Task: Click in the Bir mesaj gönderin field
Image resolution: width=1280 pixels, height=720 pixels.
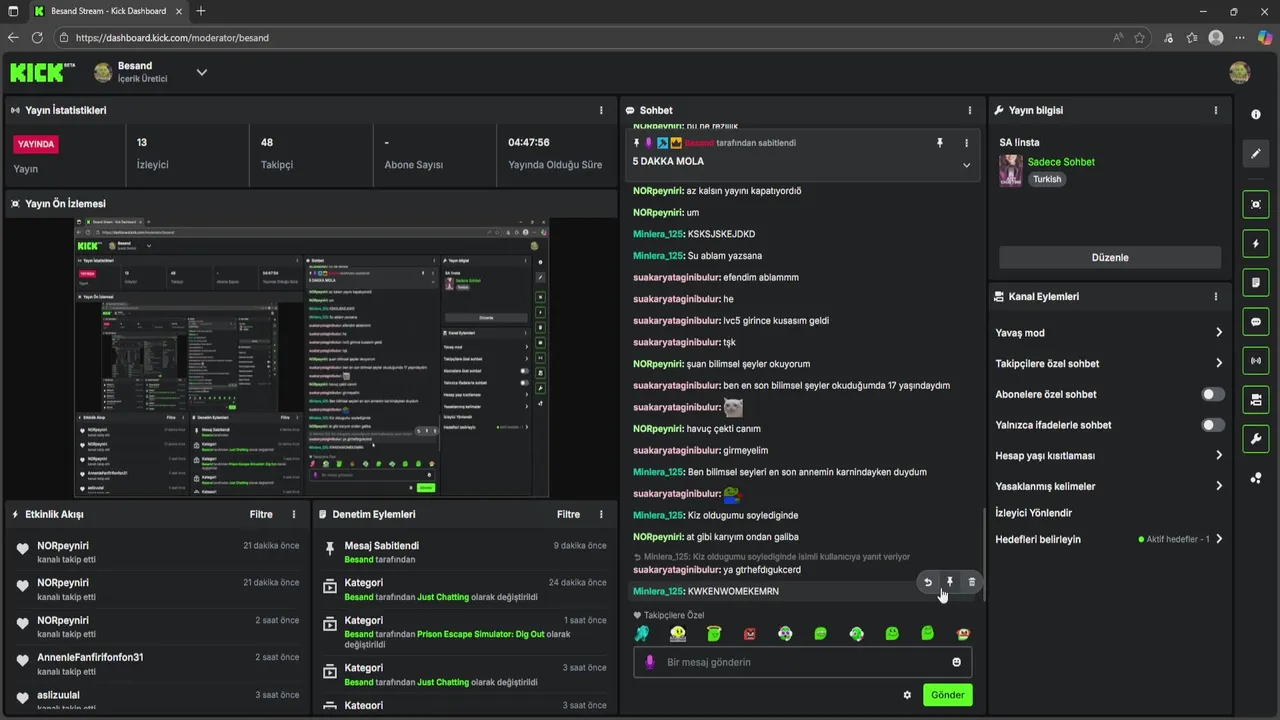Action: pyautogui.click(x=803, y=662)
